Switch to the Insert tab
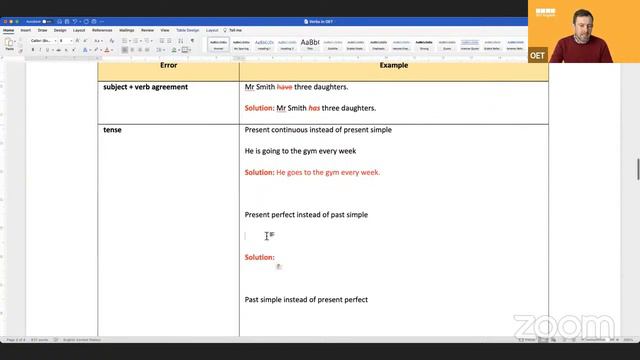Screen dimensions: 640x360 26,30
